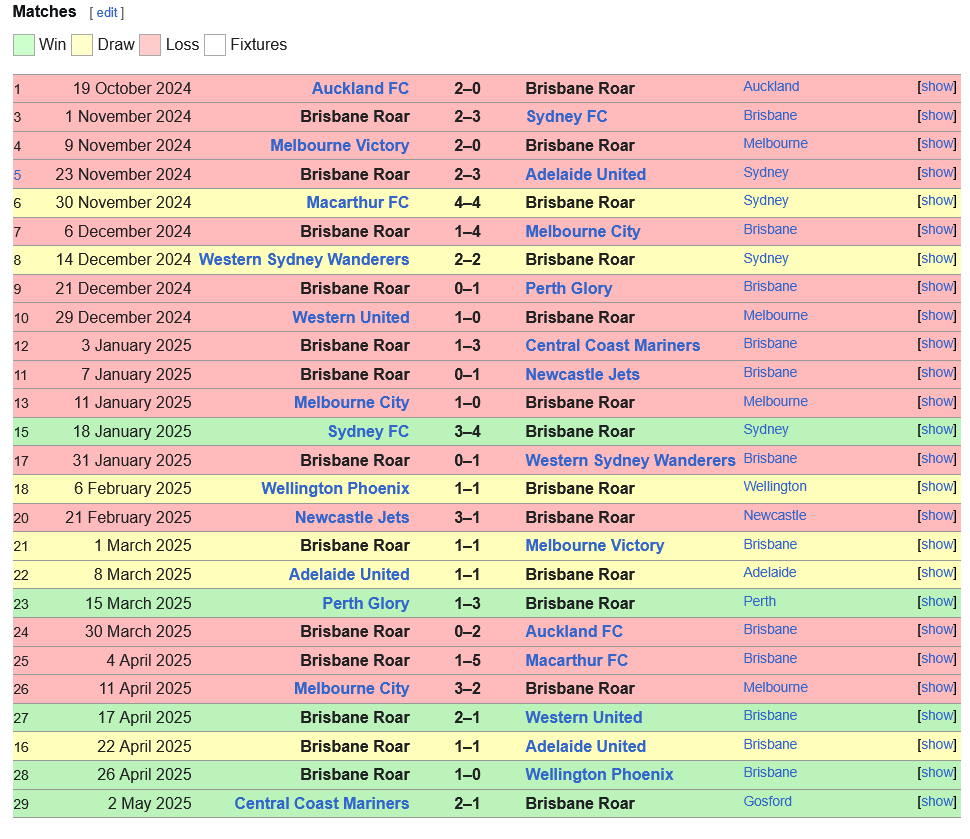Open Sydney FC link in 1 November match
This screenshot has height=839, width=970.
click(566, 116)
